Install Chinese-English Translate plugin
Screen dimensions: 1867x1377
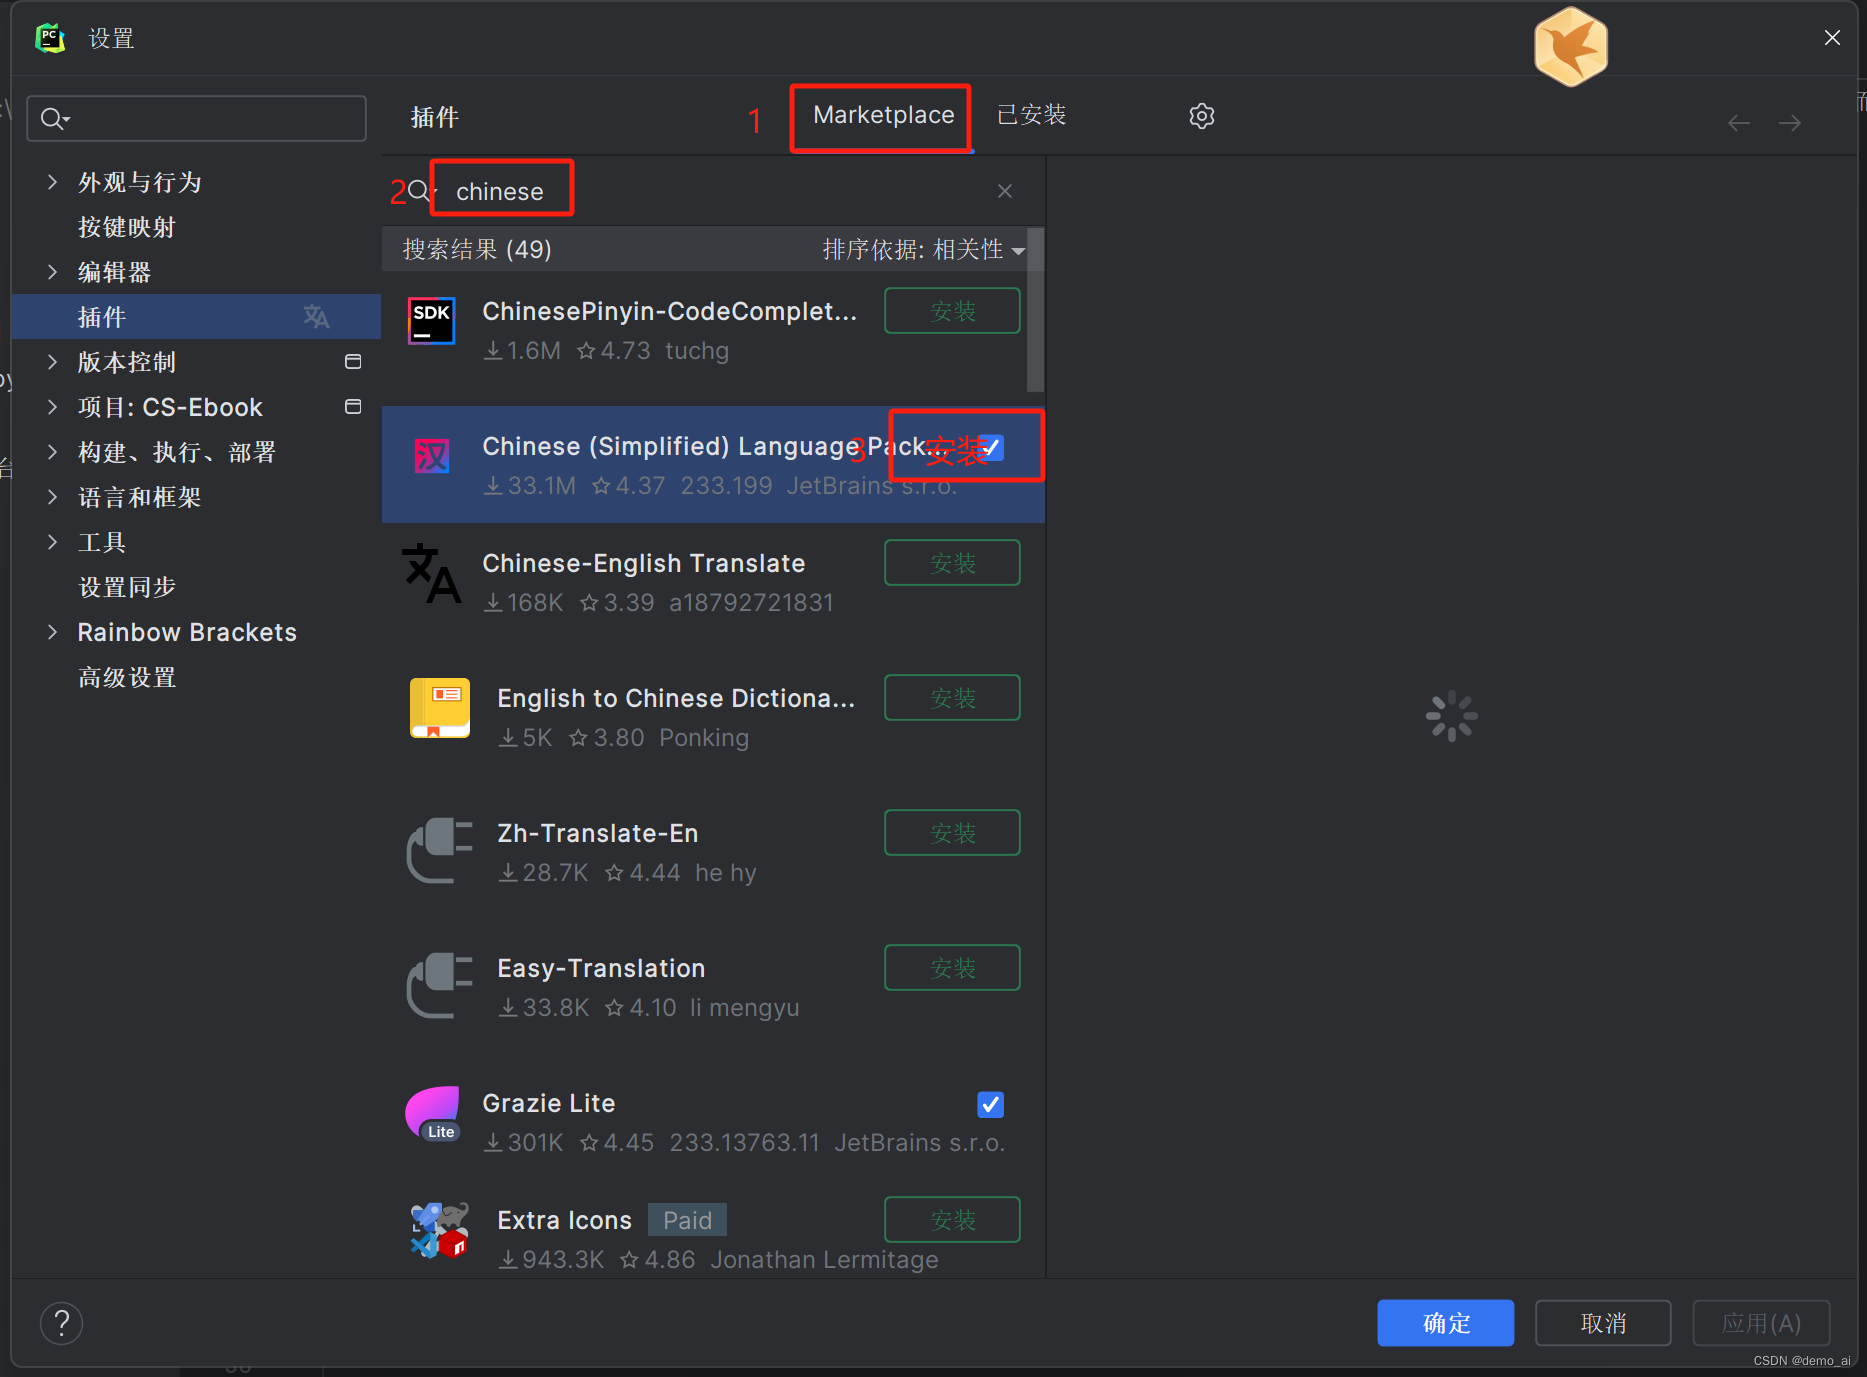(952, 563)
